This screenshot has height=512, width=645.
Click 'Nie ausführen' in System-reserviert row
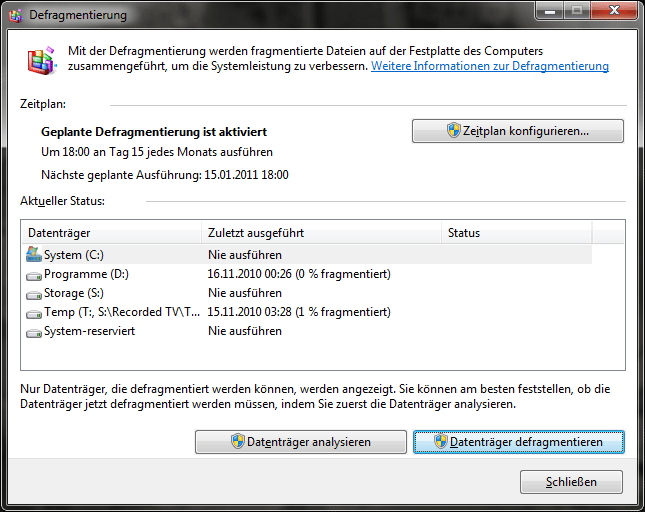245,331
